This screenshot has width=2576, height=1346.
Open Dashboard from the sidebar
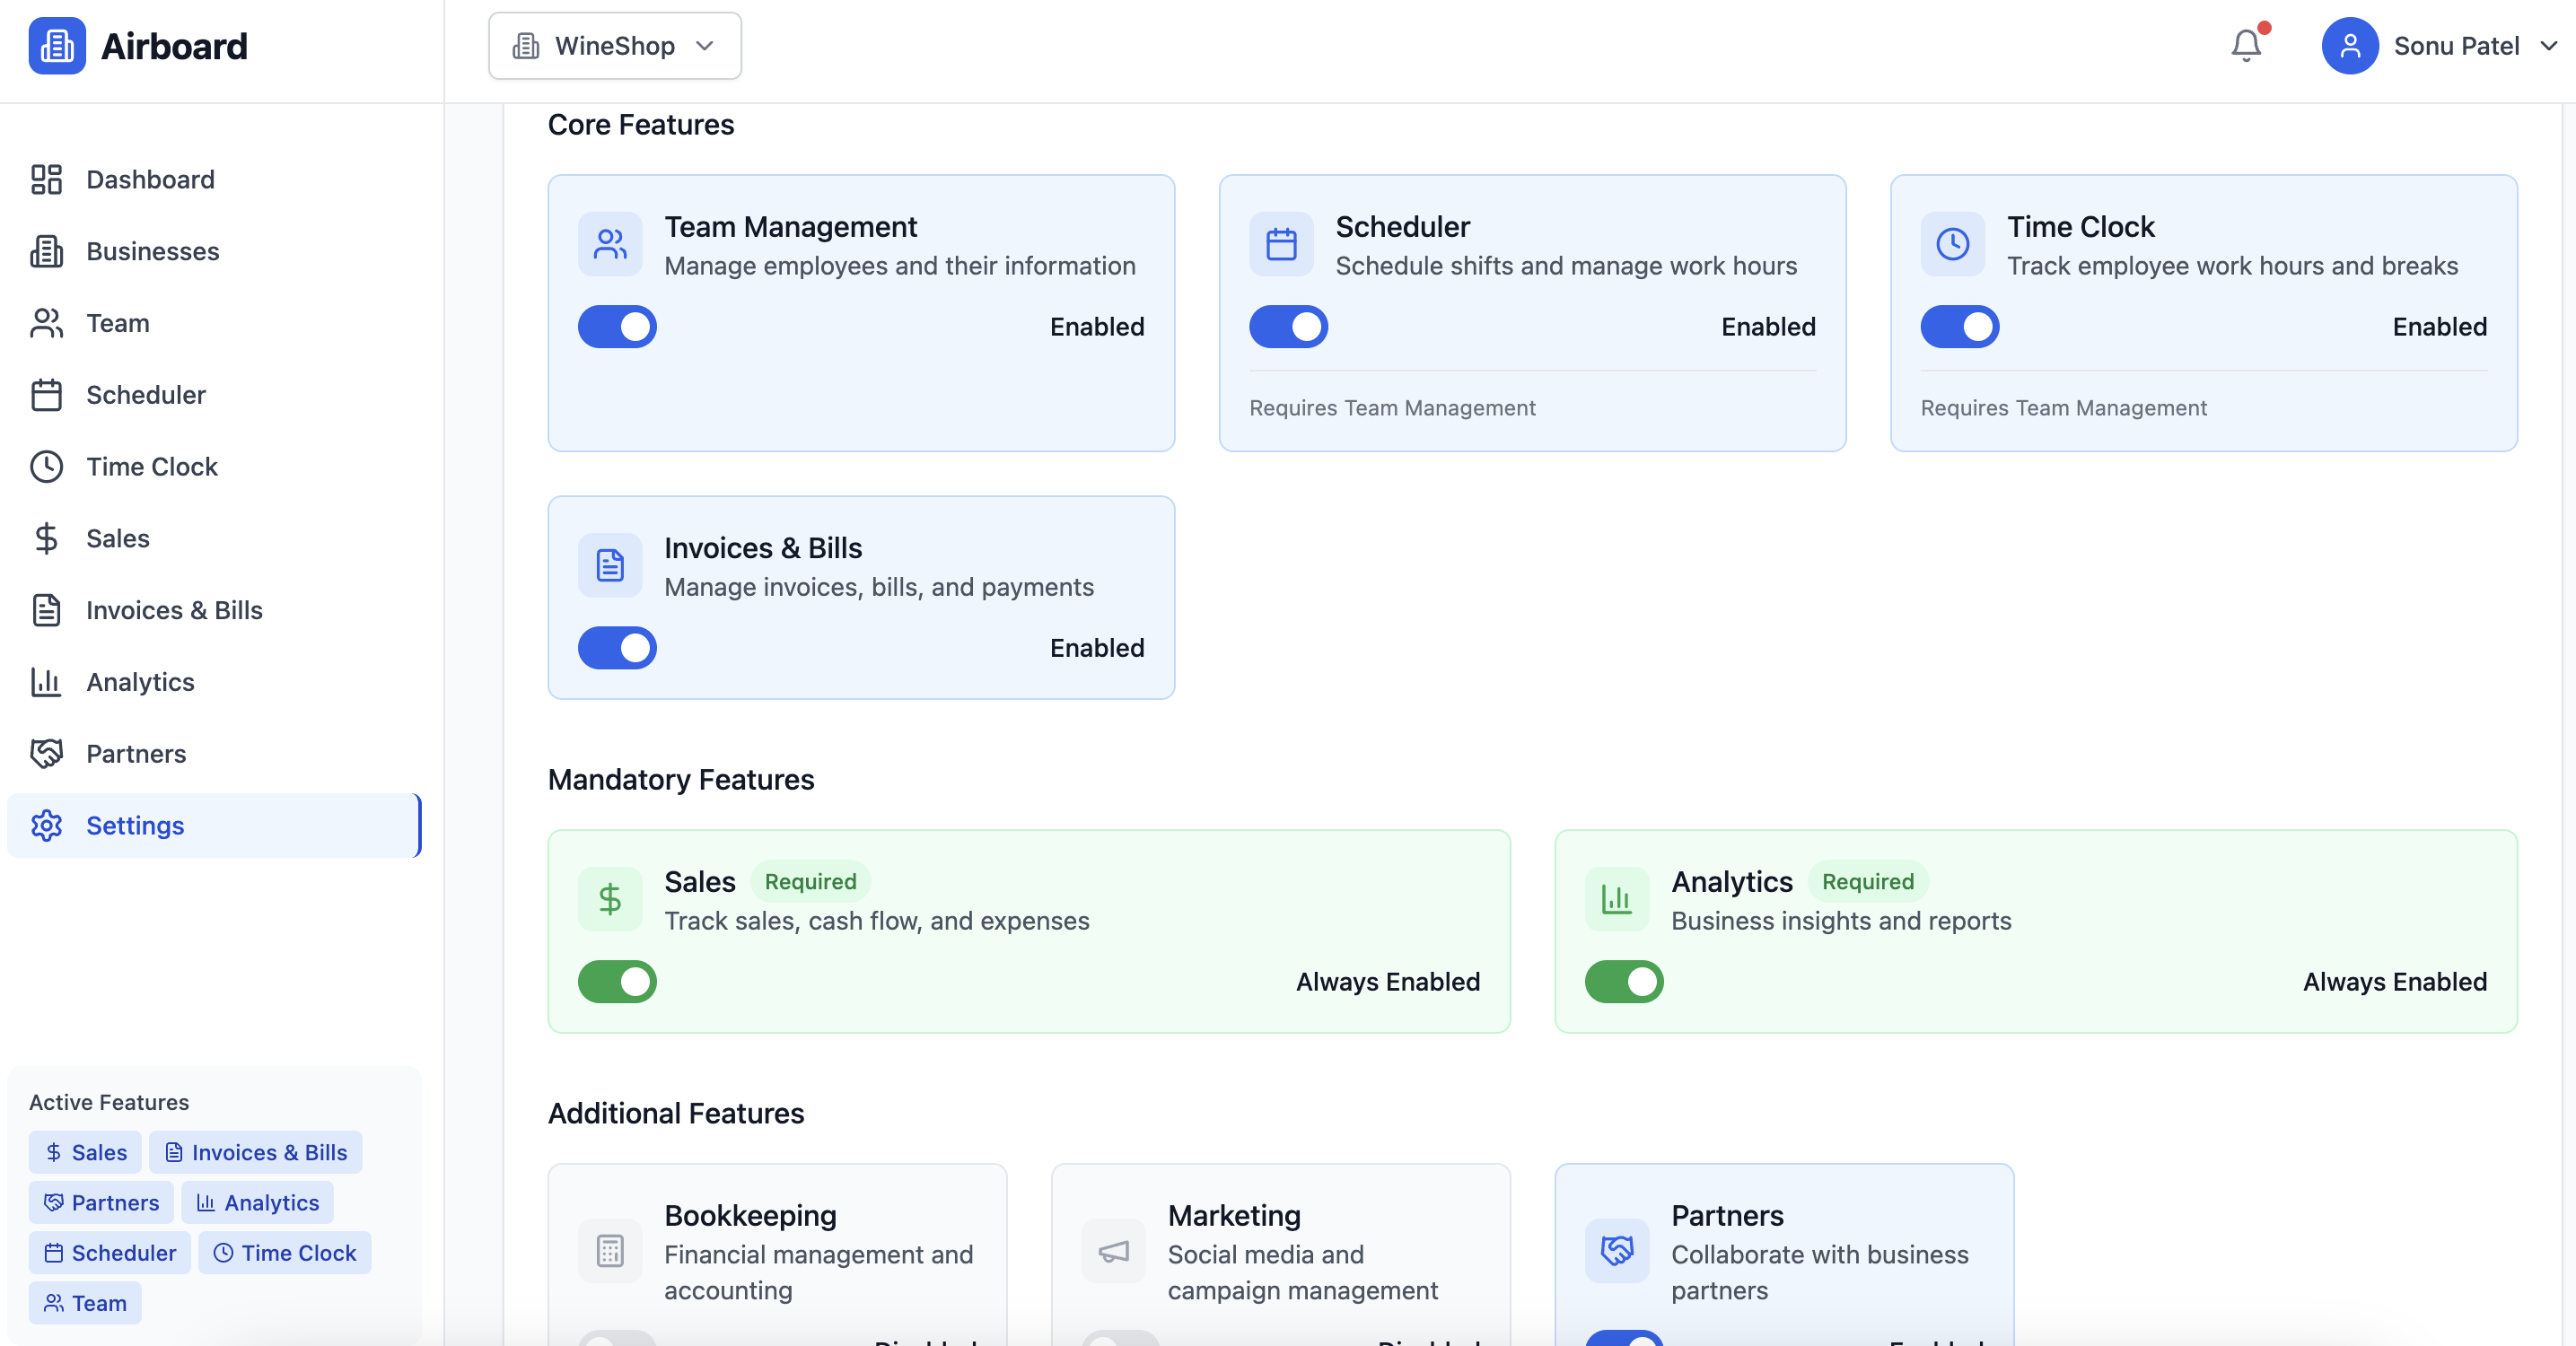click(150, 179)
